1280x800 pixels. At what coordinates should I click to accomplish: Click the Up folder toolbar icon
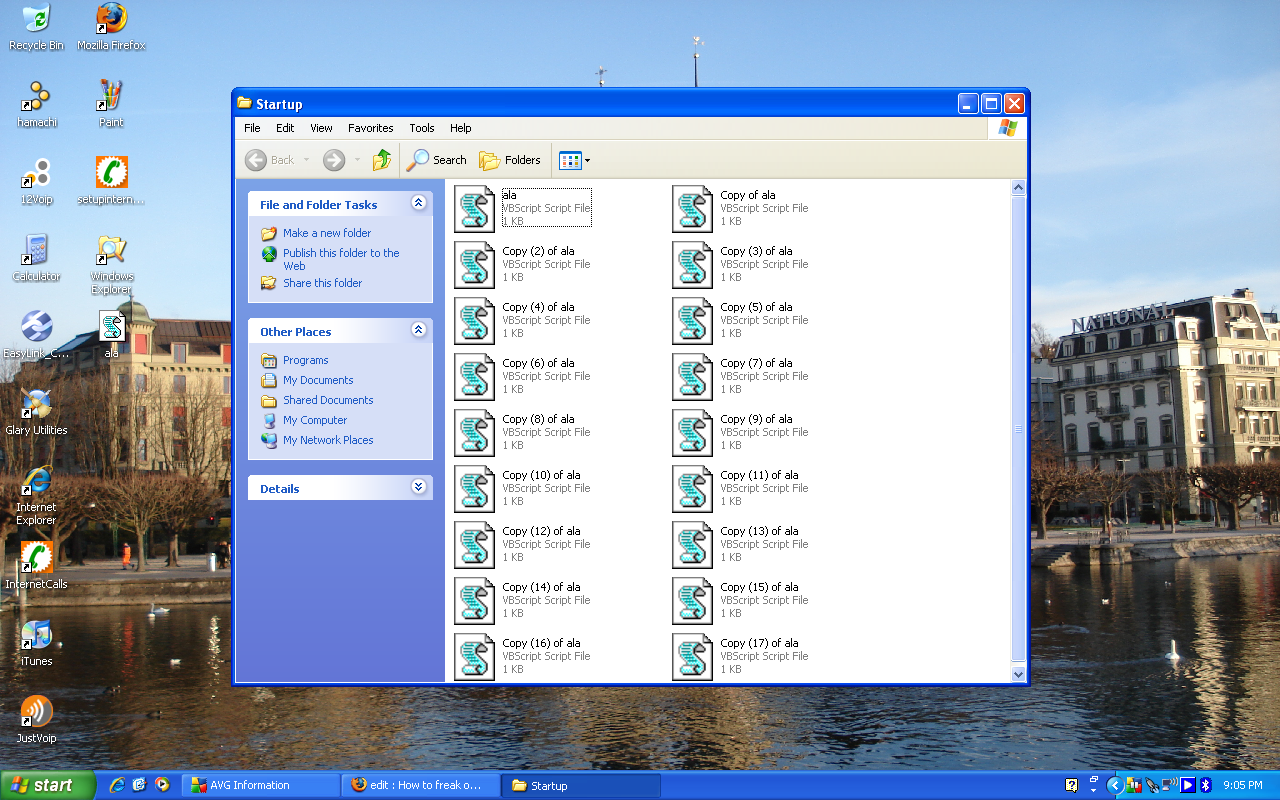click(x=382, y=160)
